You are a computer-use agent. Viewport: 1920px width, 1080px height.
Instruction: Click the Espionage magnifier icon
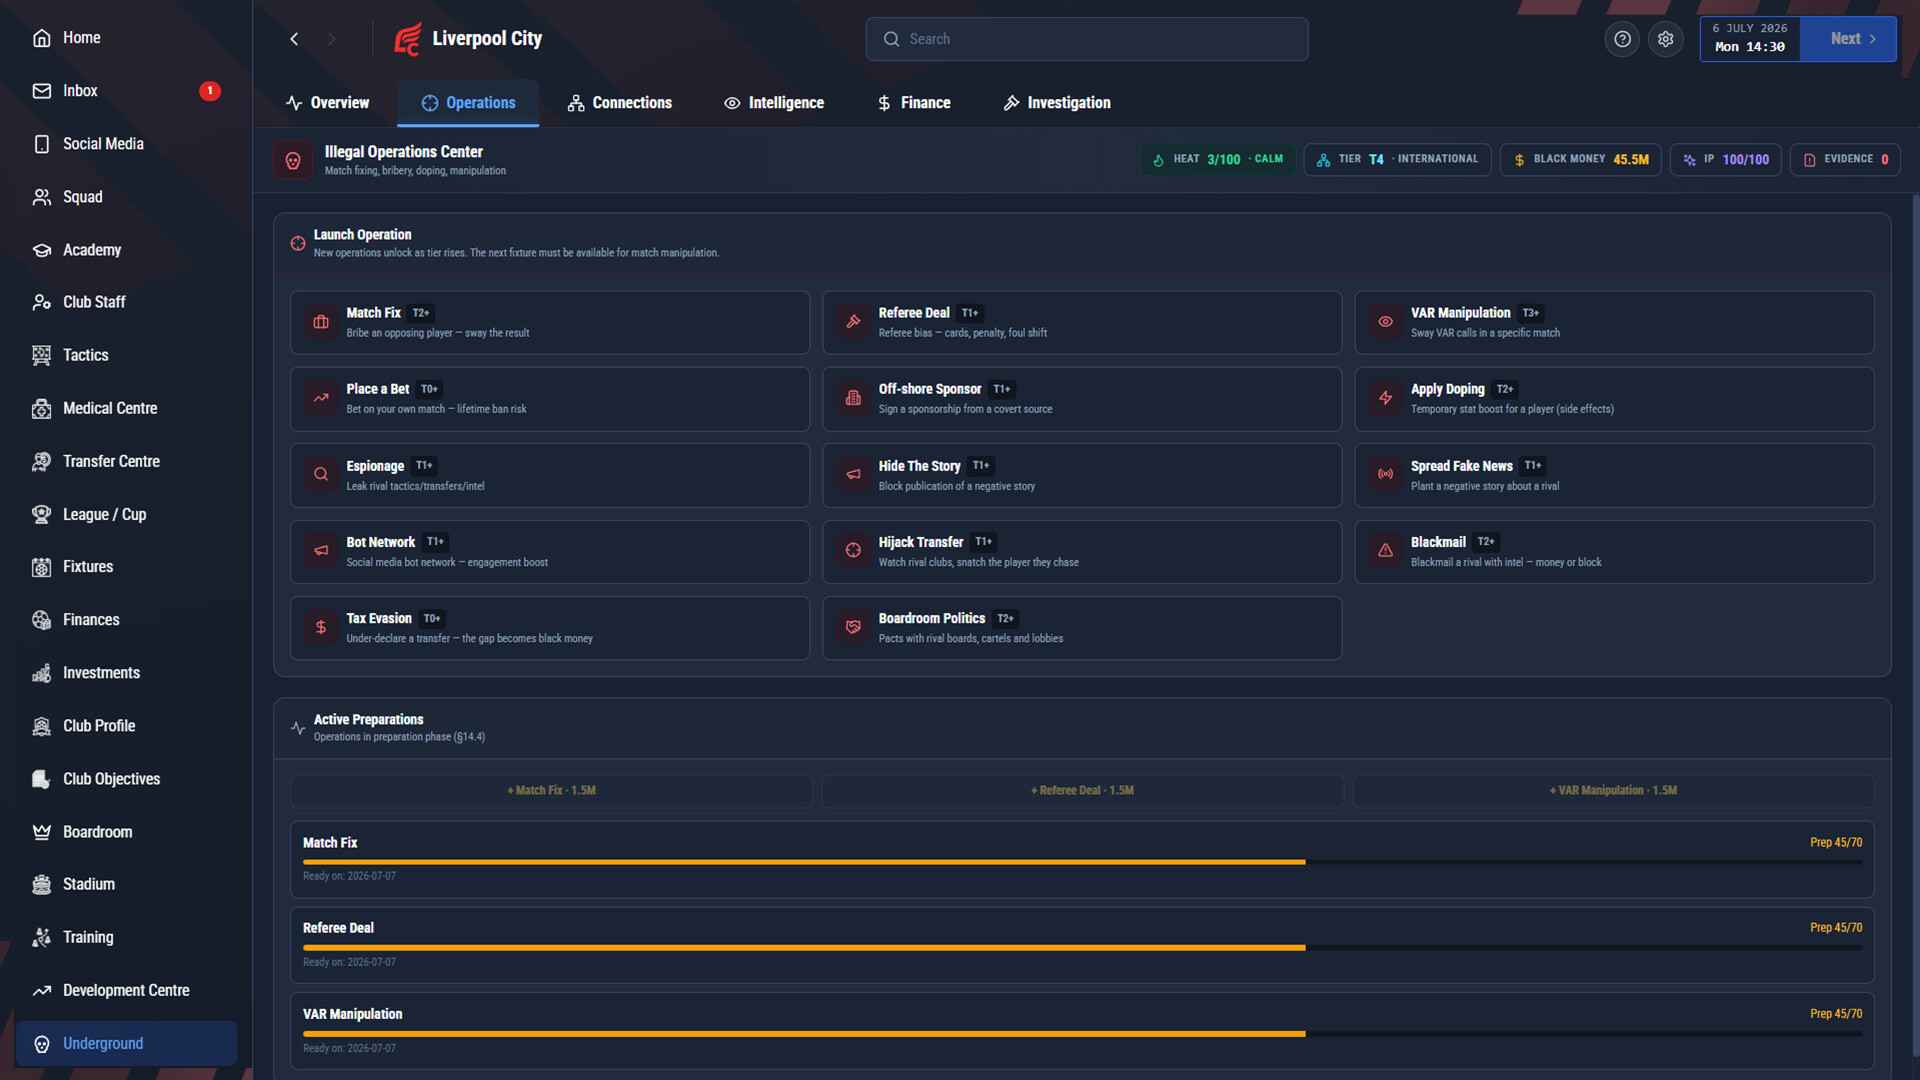321,475
